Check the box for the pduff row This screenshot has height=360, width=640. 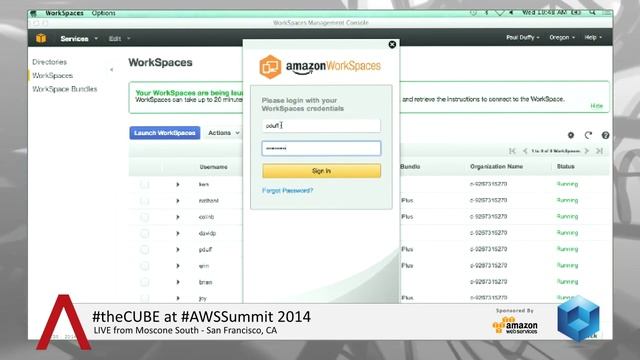144,250
